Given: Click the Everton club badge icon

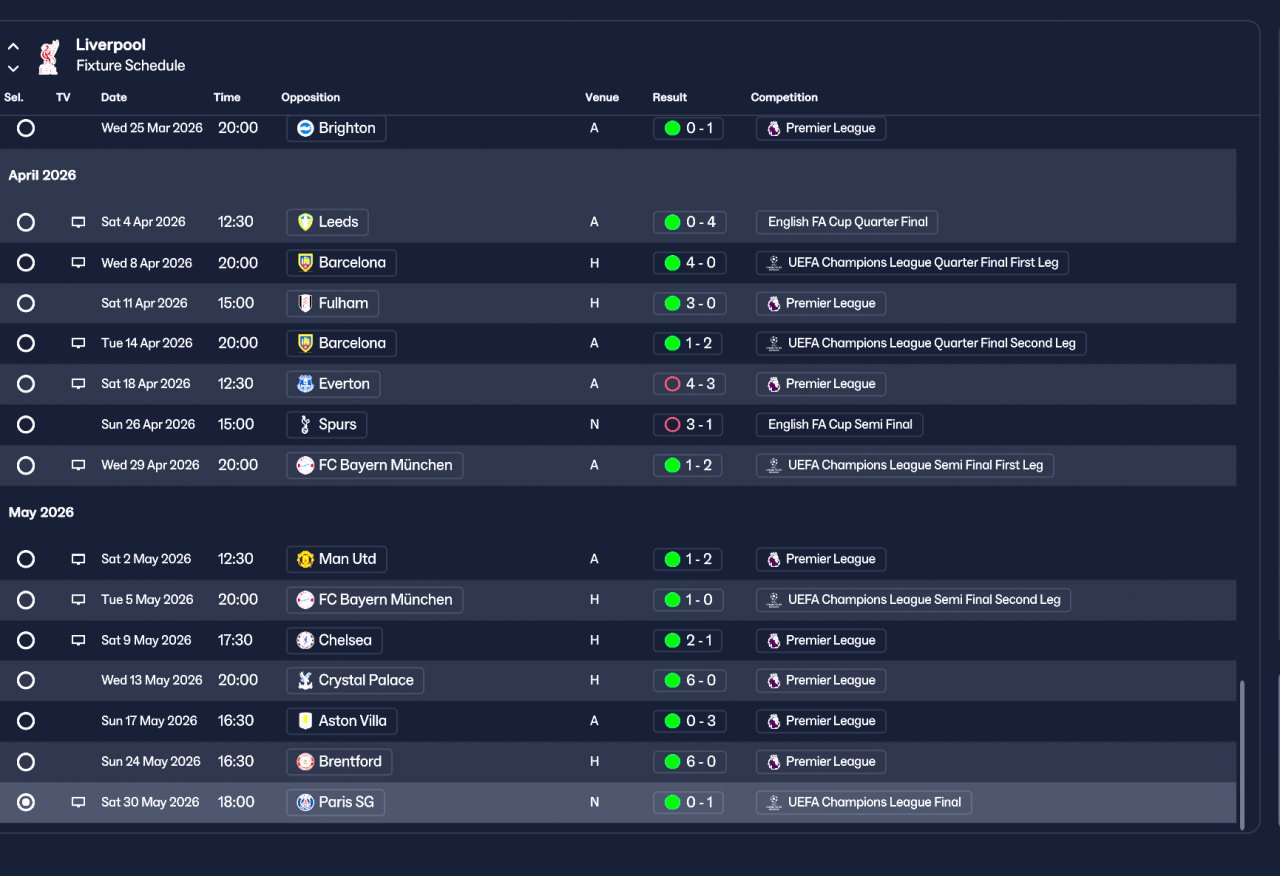Looking at the screenshot, I should (305, 384).
